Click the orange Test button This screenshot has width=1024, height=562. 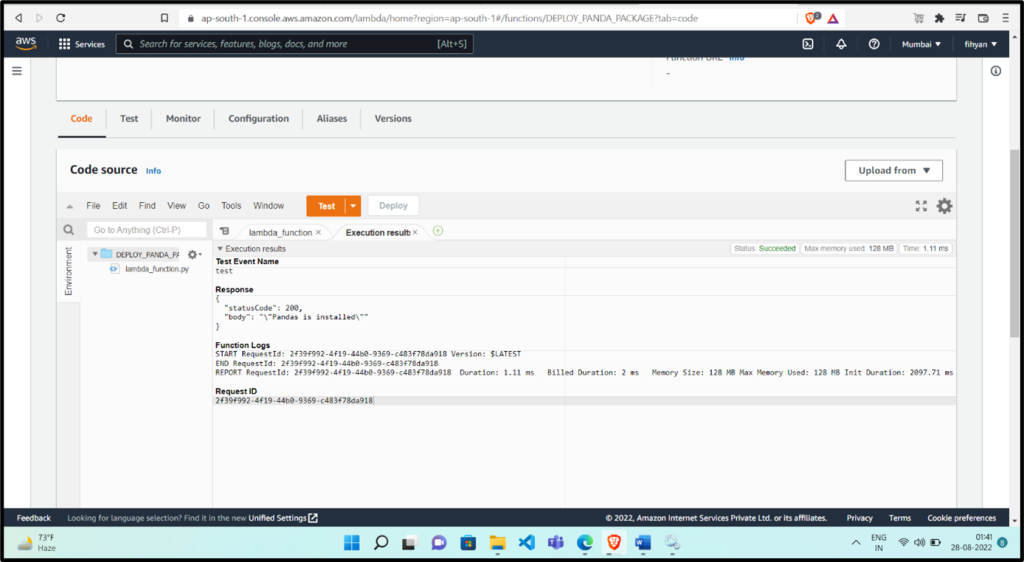pos(326,206)
